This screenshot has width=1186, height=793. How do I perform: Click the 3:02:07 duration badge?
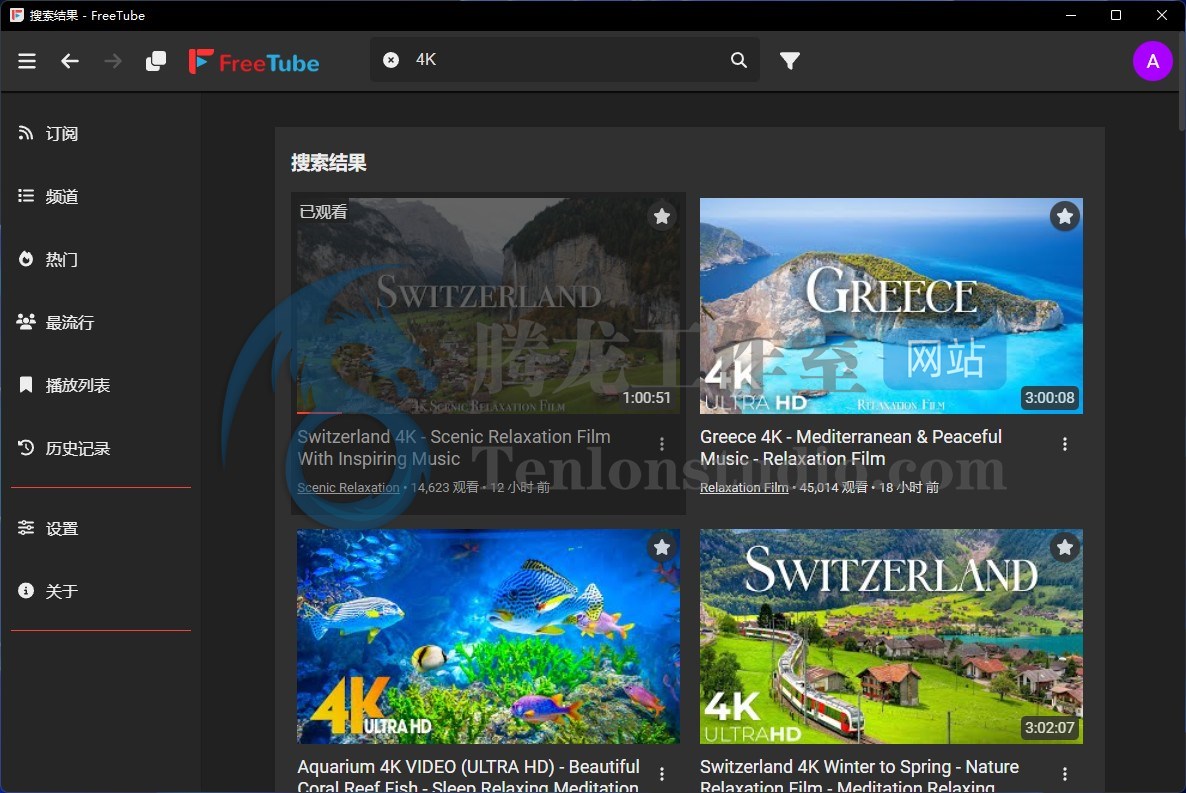click(1049, 728)
